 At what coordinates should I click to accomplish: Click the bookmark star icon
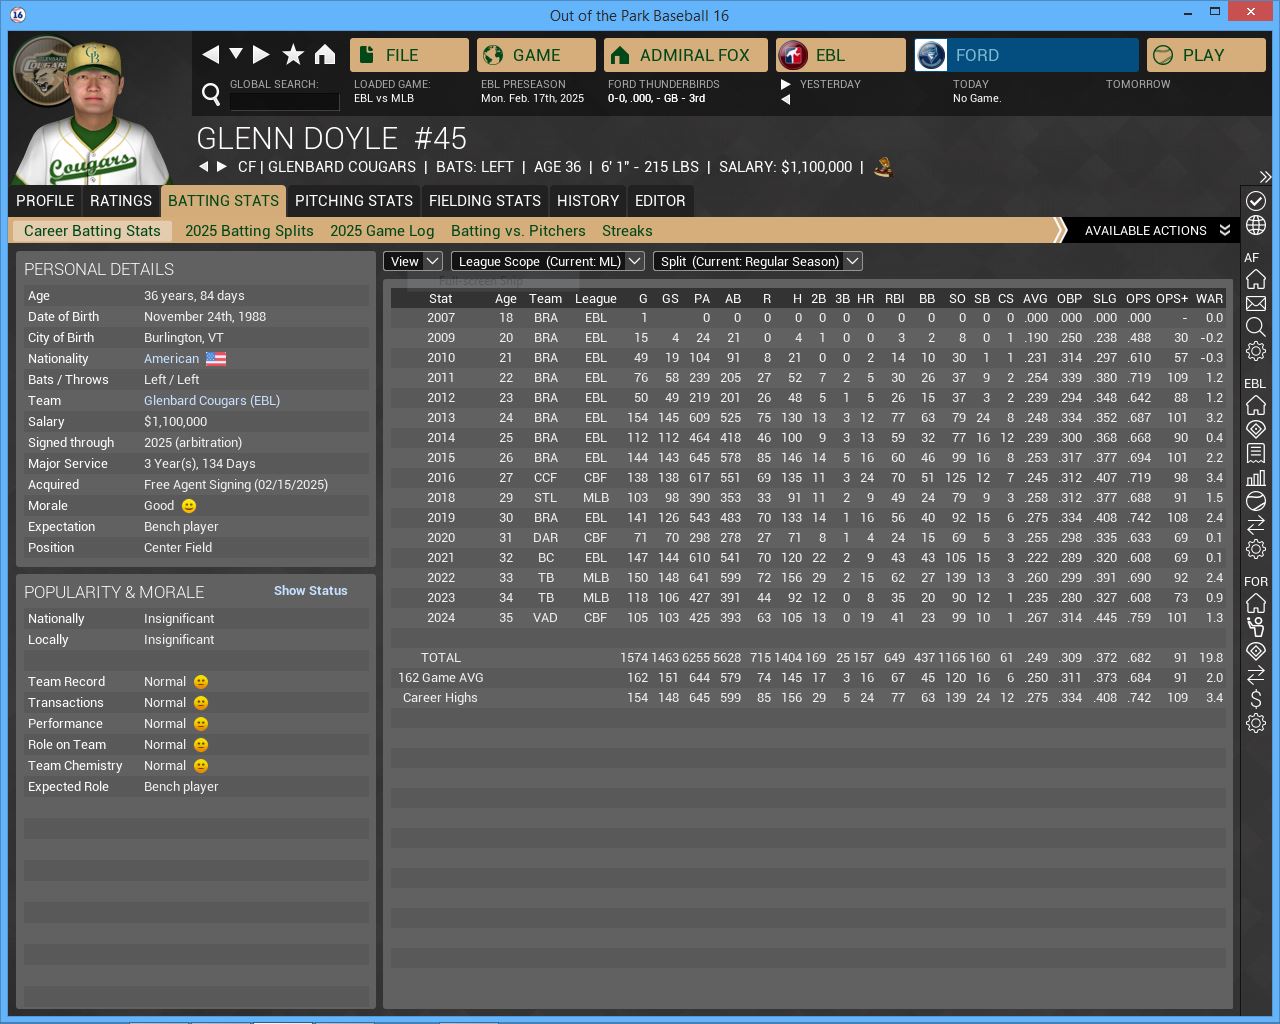[x=293, y=55]
